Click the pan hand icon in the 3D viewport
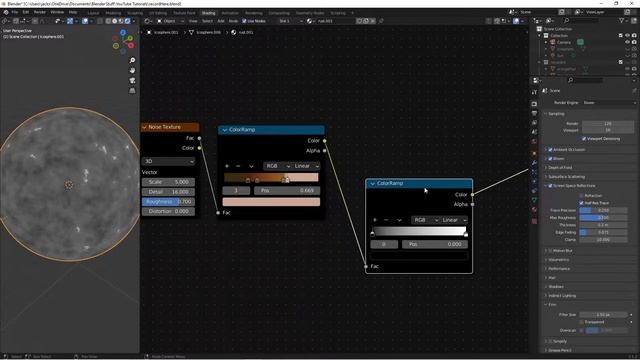The width and height of the screenshot is (640, 360). [132, 70]
